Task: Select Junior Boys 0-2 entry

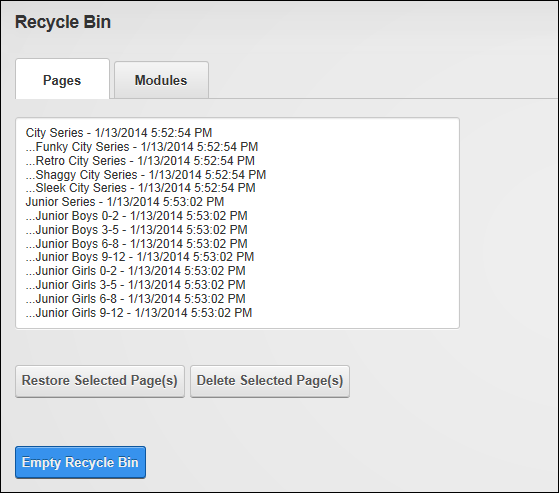Action: point(137,216)
